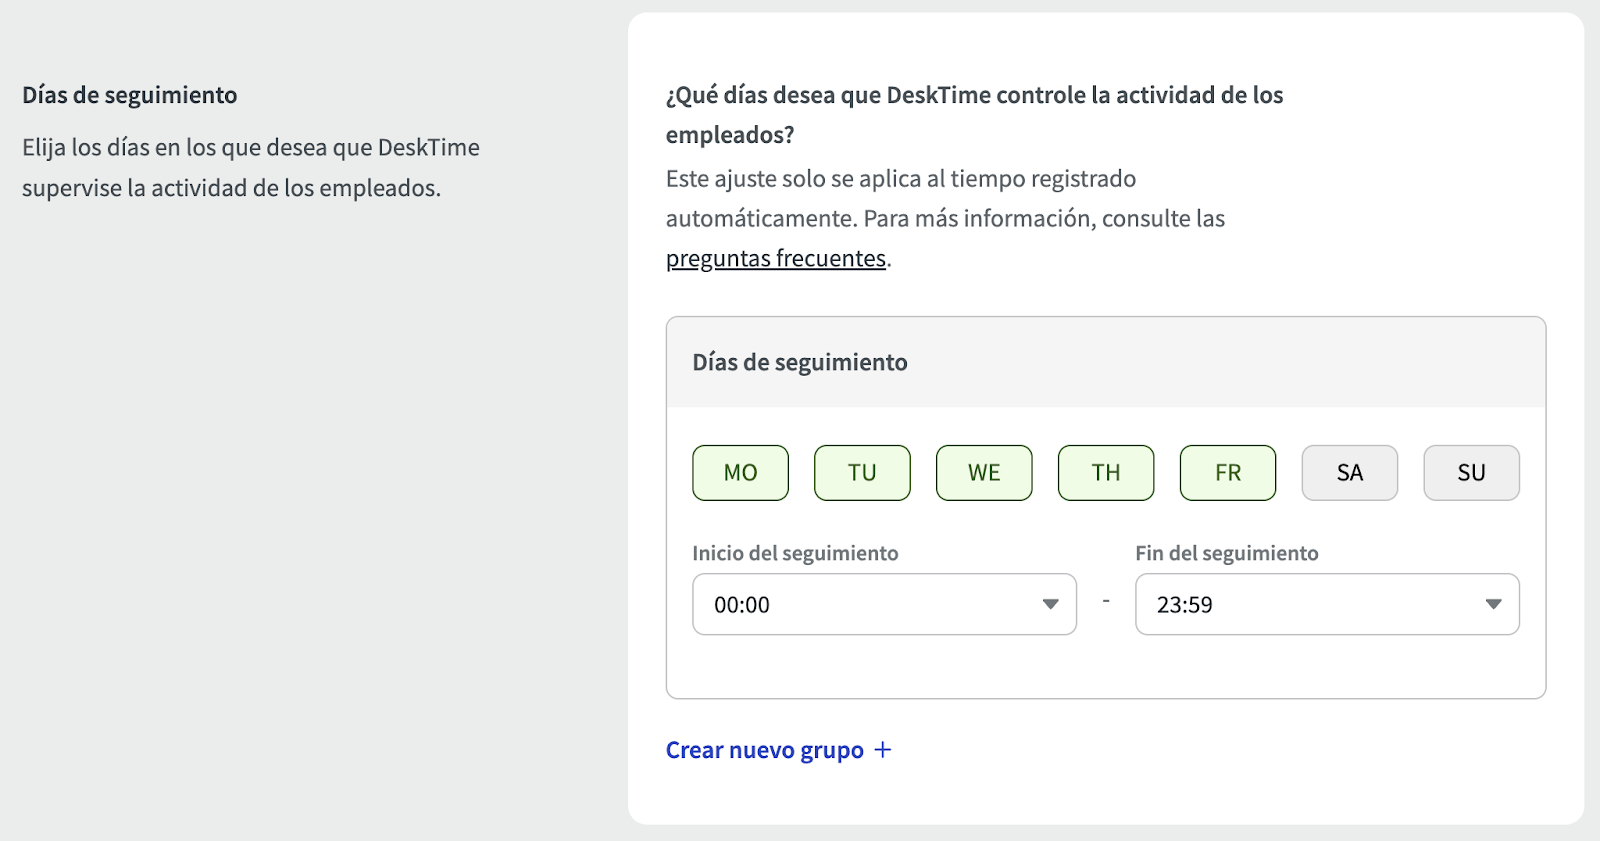
Task: Enable tracking on SA
Action: tap(1350, 473)
